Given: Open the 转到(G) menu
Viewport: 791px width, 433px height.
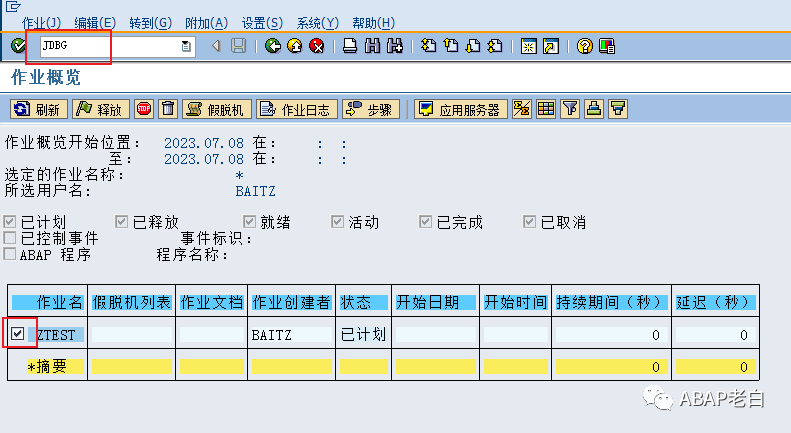Looking at the screenshot, I should 150,23.
